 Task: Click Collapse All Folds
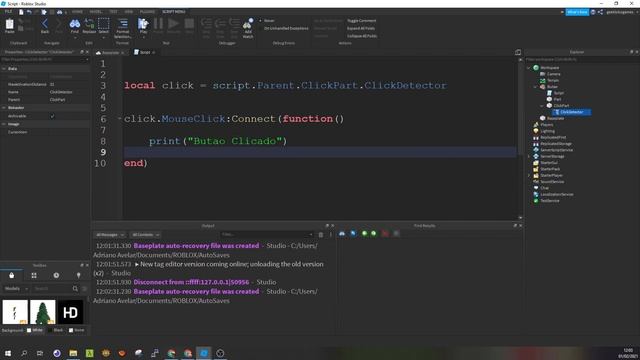362,36
